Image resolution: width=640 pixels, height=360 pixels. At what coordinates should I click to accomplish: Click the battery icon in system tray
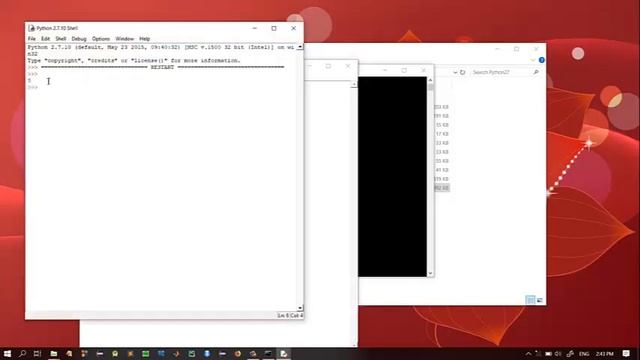tap(548, 353)
